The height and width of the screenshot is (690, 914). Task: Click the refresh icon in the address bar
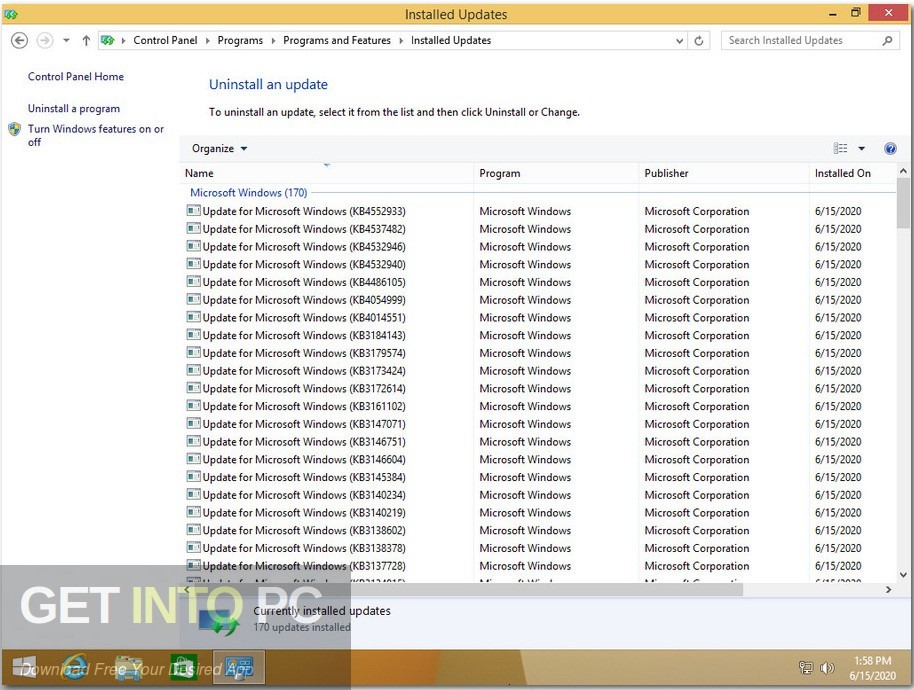coord(697,40)
